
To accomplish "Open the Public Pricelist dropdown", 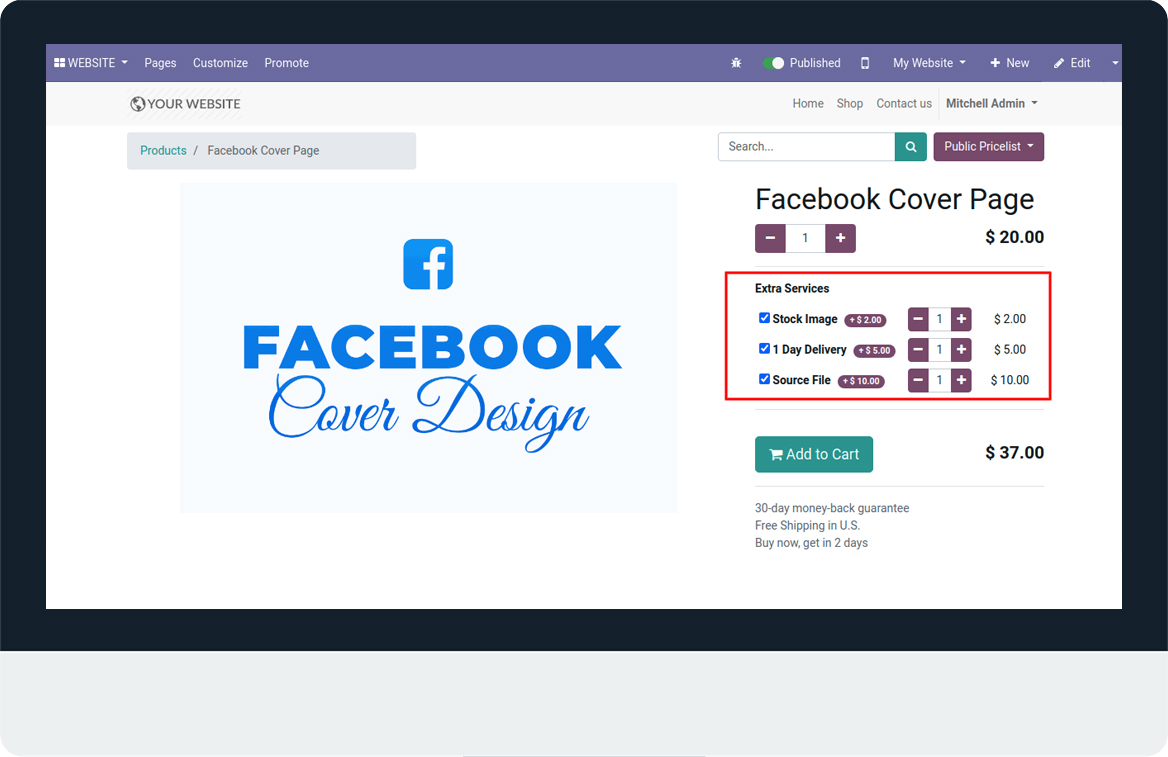I will pos(988,147).
